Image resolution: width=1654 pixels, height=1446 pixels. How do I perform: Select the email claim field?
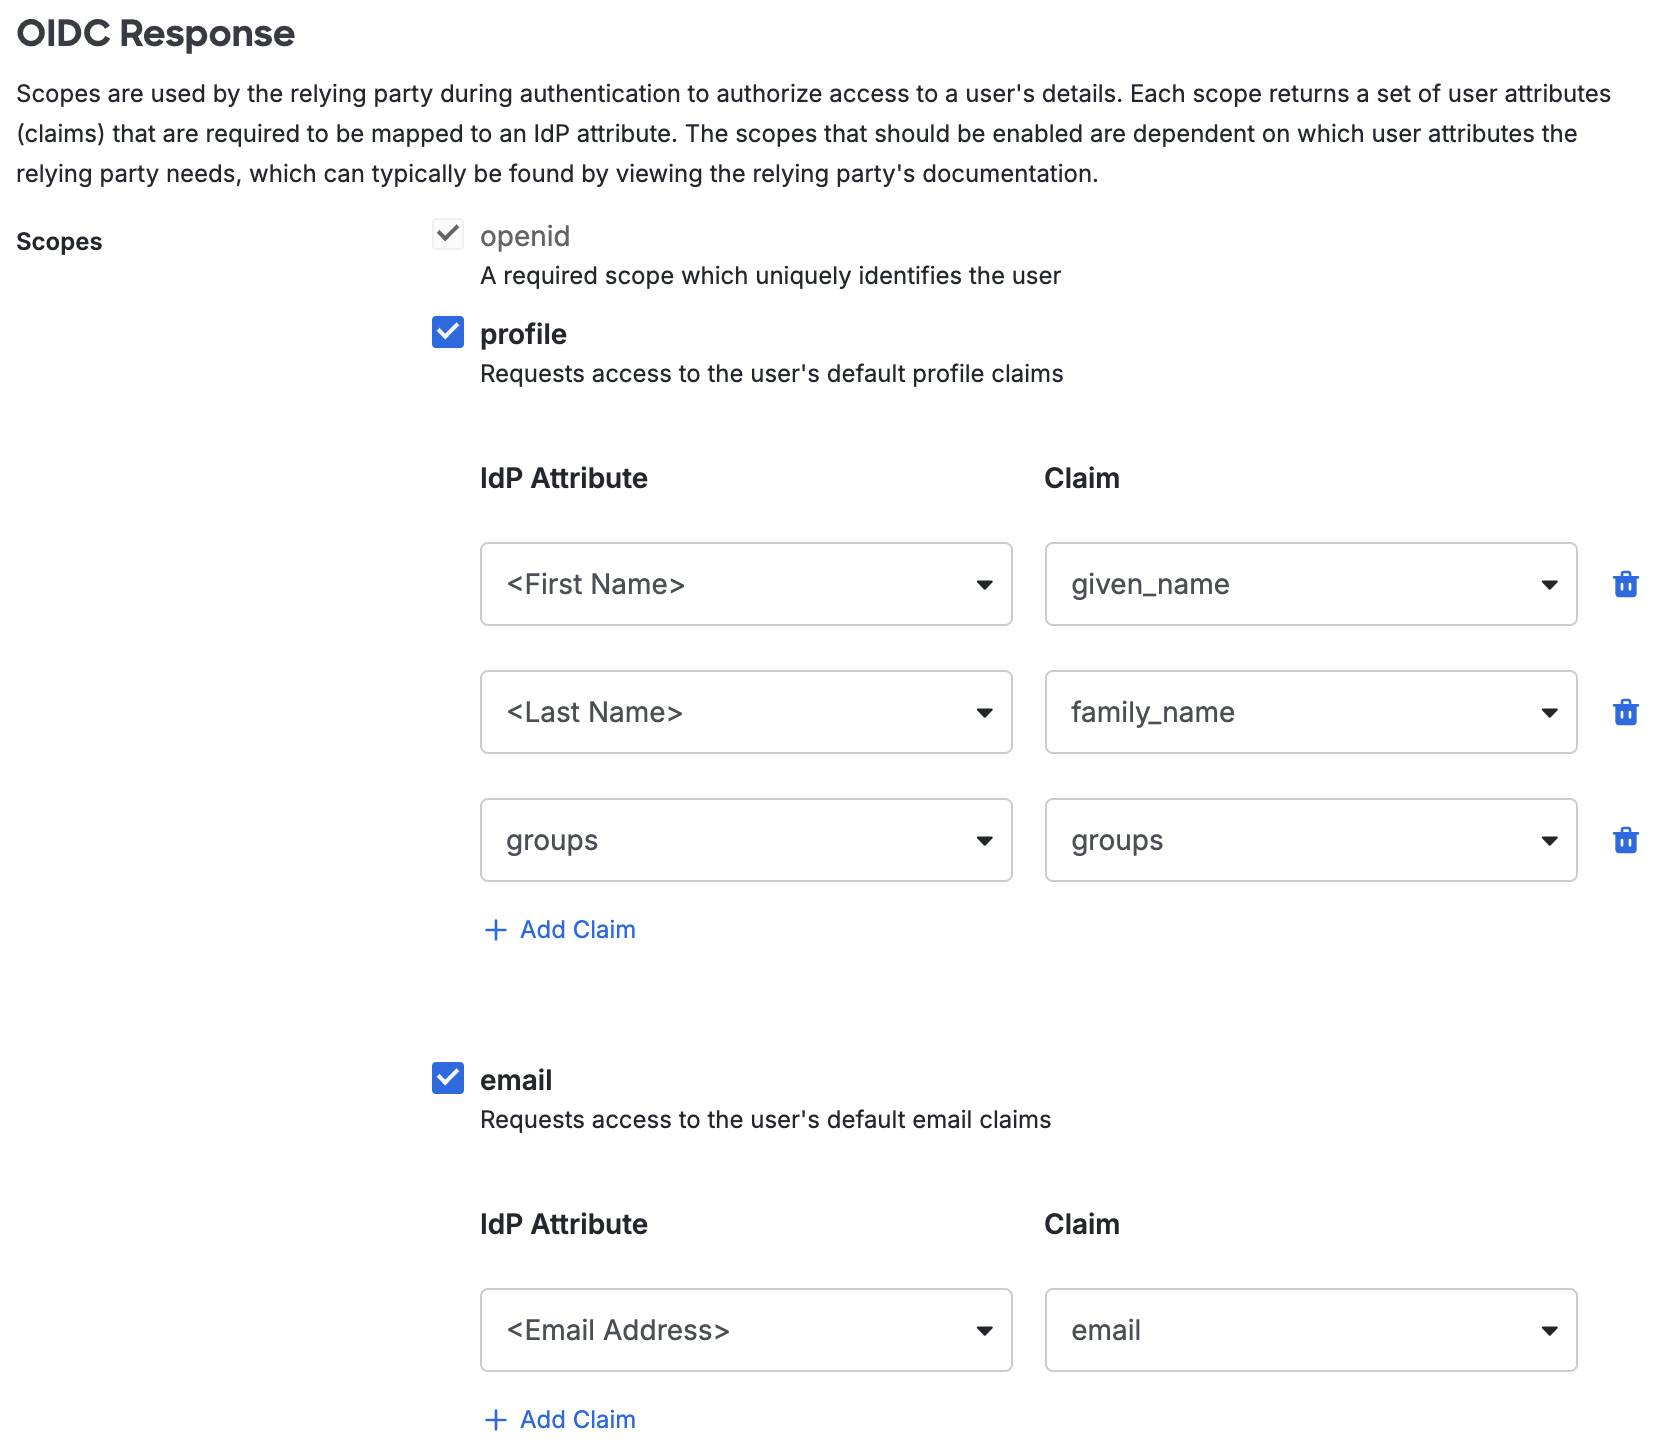1250,1330
